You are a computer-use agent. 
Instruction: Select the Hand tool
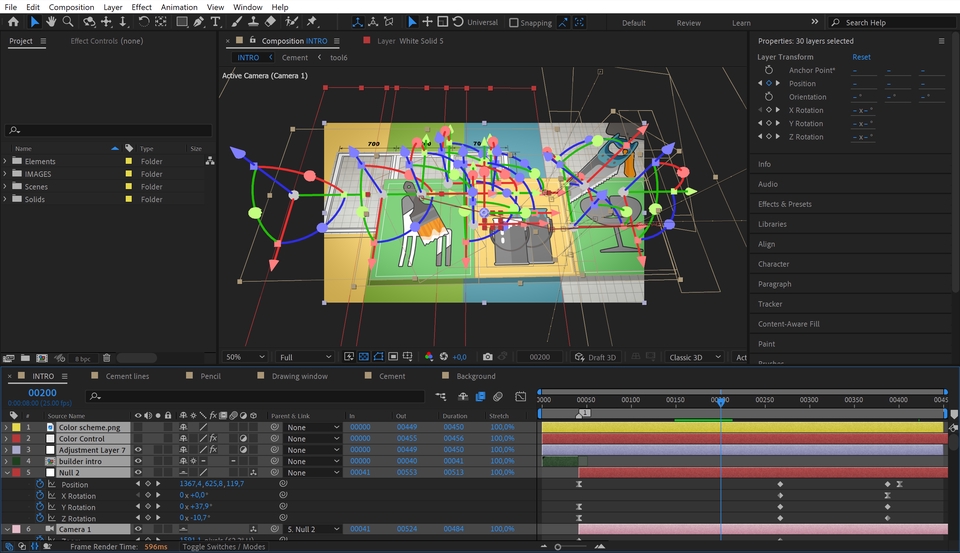click(51, 22)
